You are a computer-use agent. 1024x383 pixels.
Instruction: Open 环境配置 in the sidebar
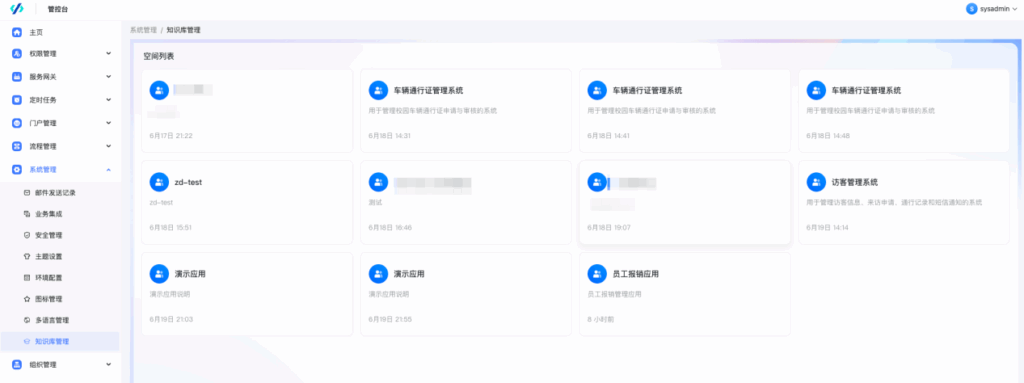coord(60,278)
